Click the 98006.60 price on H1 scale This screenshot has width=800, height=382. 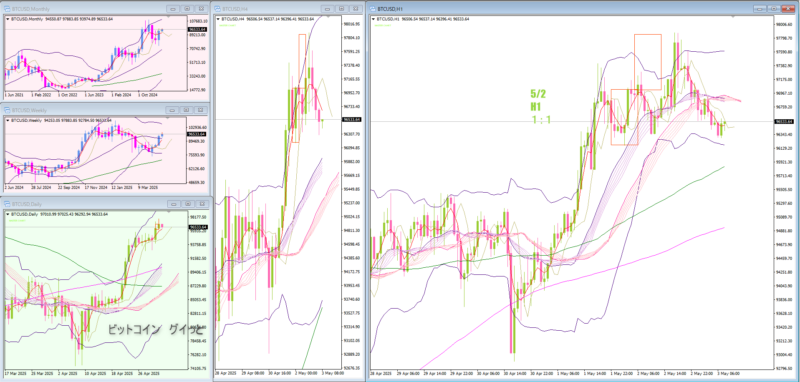783,24
